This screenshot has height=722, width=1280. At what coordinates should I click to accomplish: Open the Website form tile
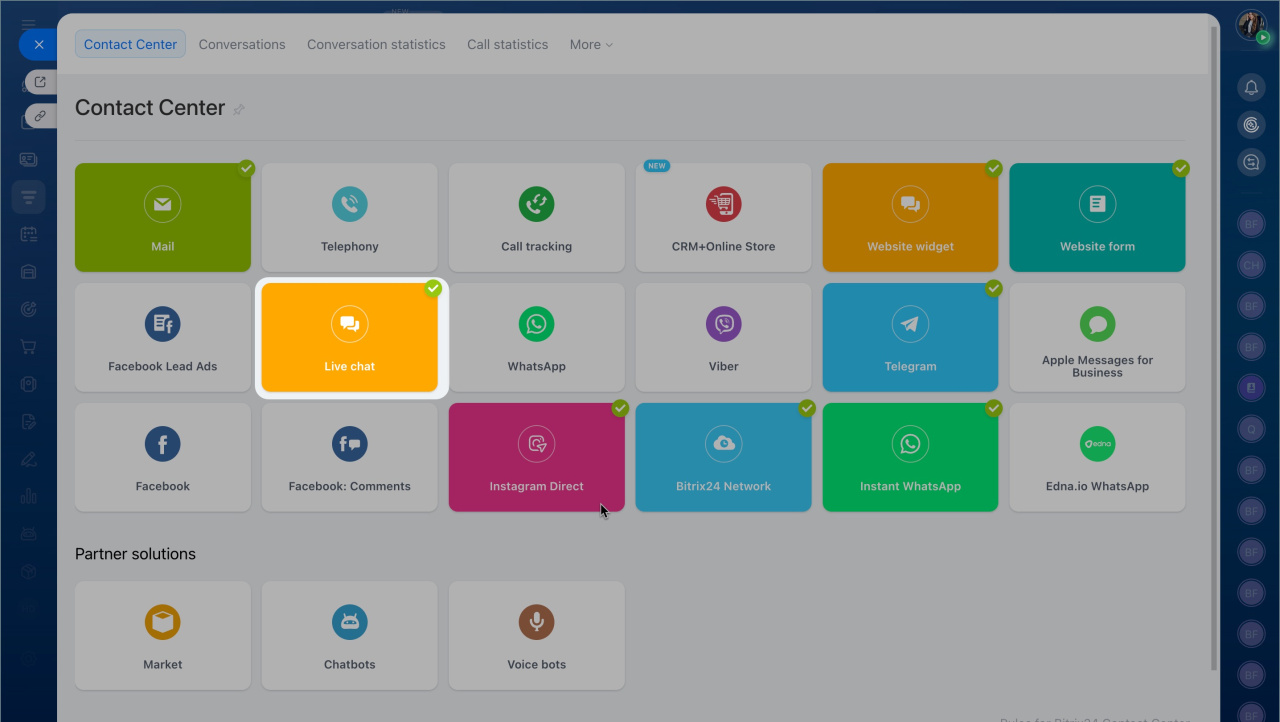(x=1098, y=218)
